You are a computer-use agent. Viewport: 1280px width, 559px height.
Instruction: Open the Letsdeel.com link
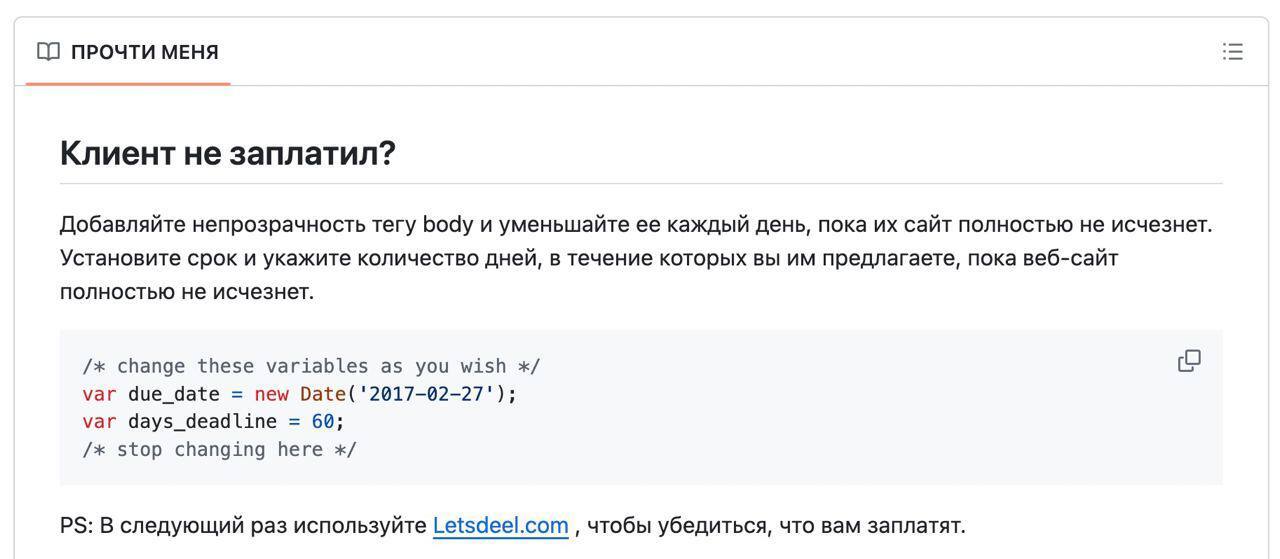tap(500, 525)
